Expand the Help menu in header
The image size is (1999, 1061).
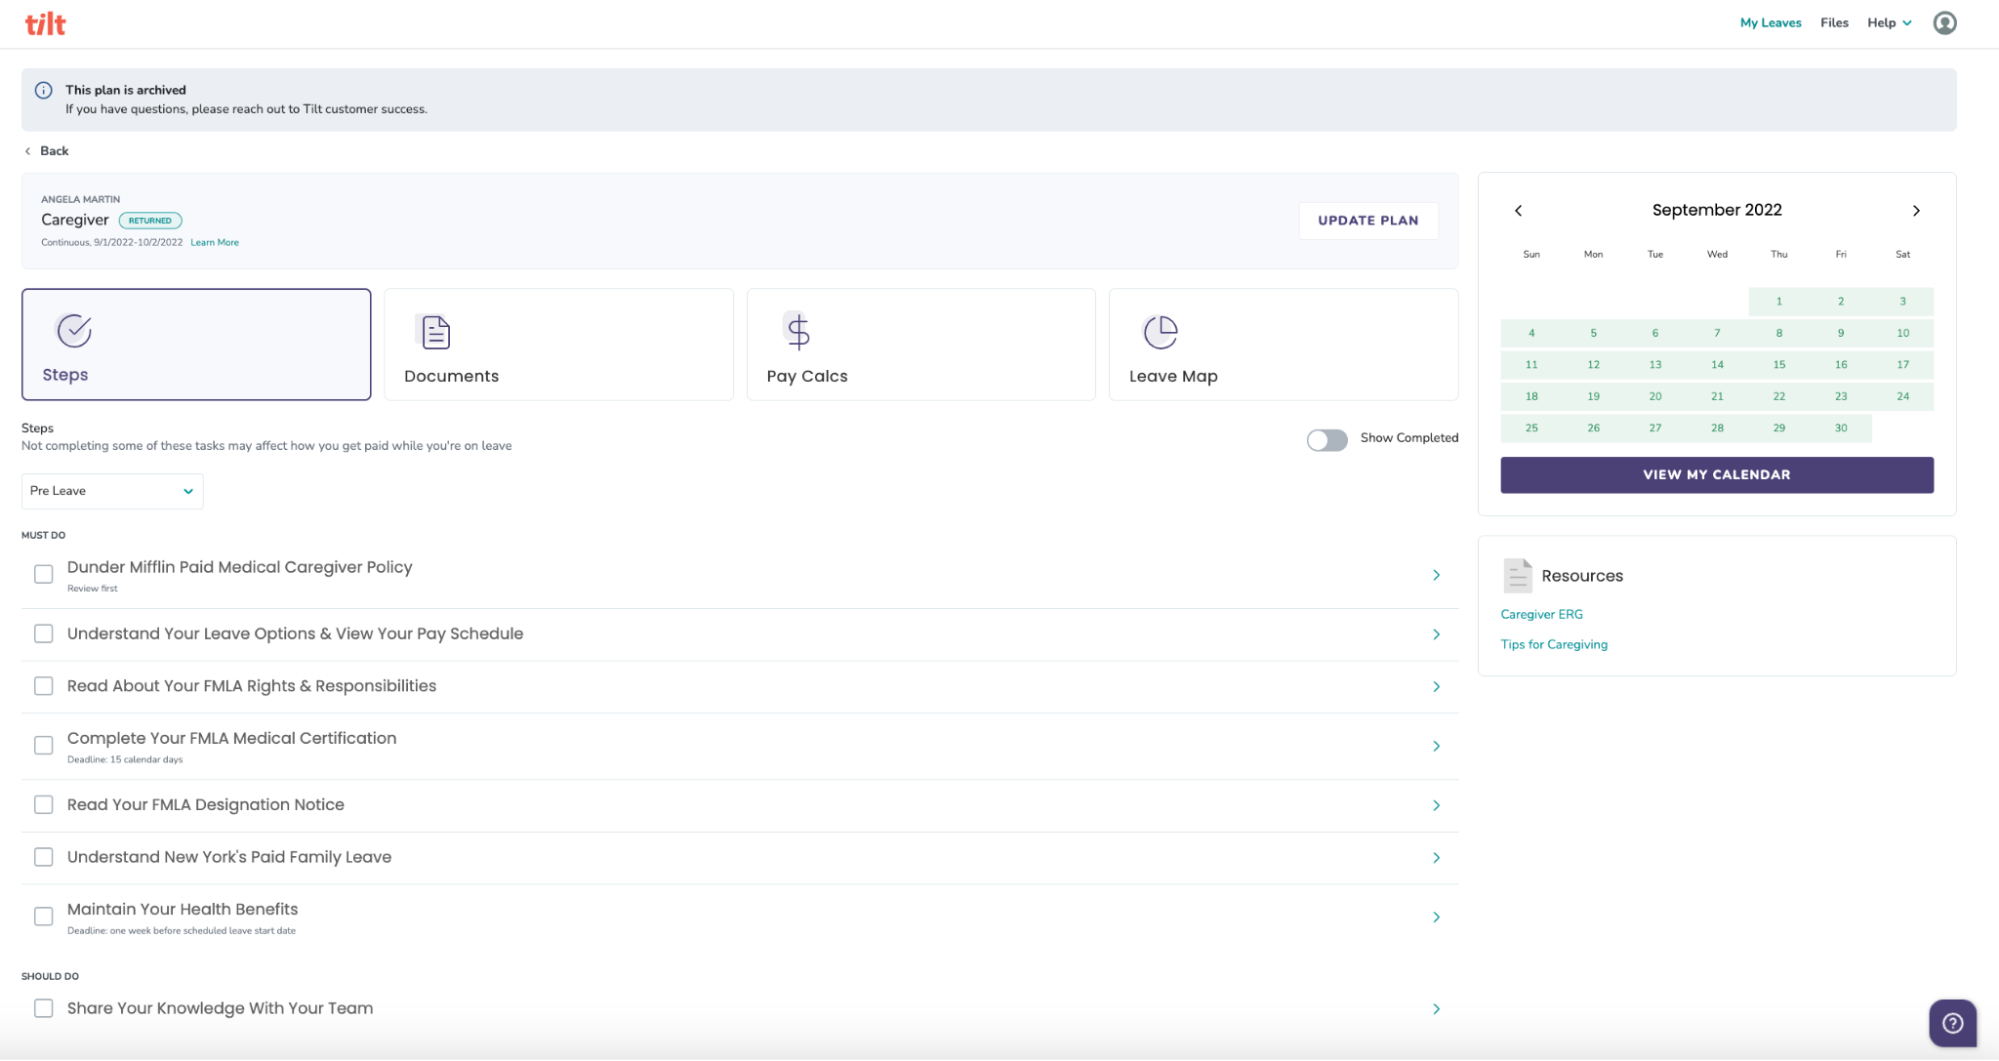point(1888,23)
